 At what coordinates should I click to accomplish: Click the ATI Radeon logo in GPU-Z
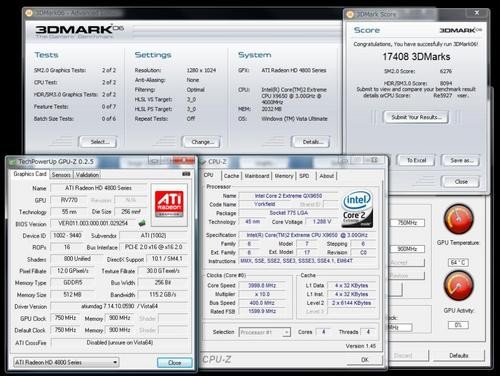click(169, 204)
